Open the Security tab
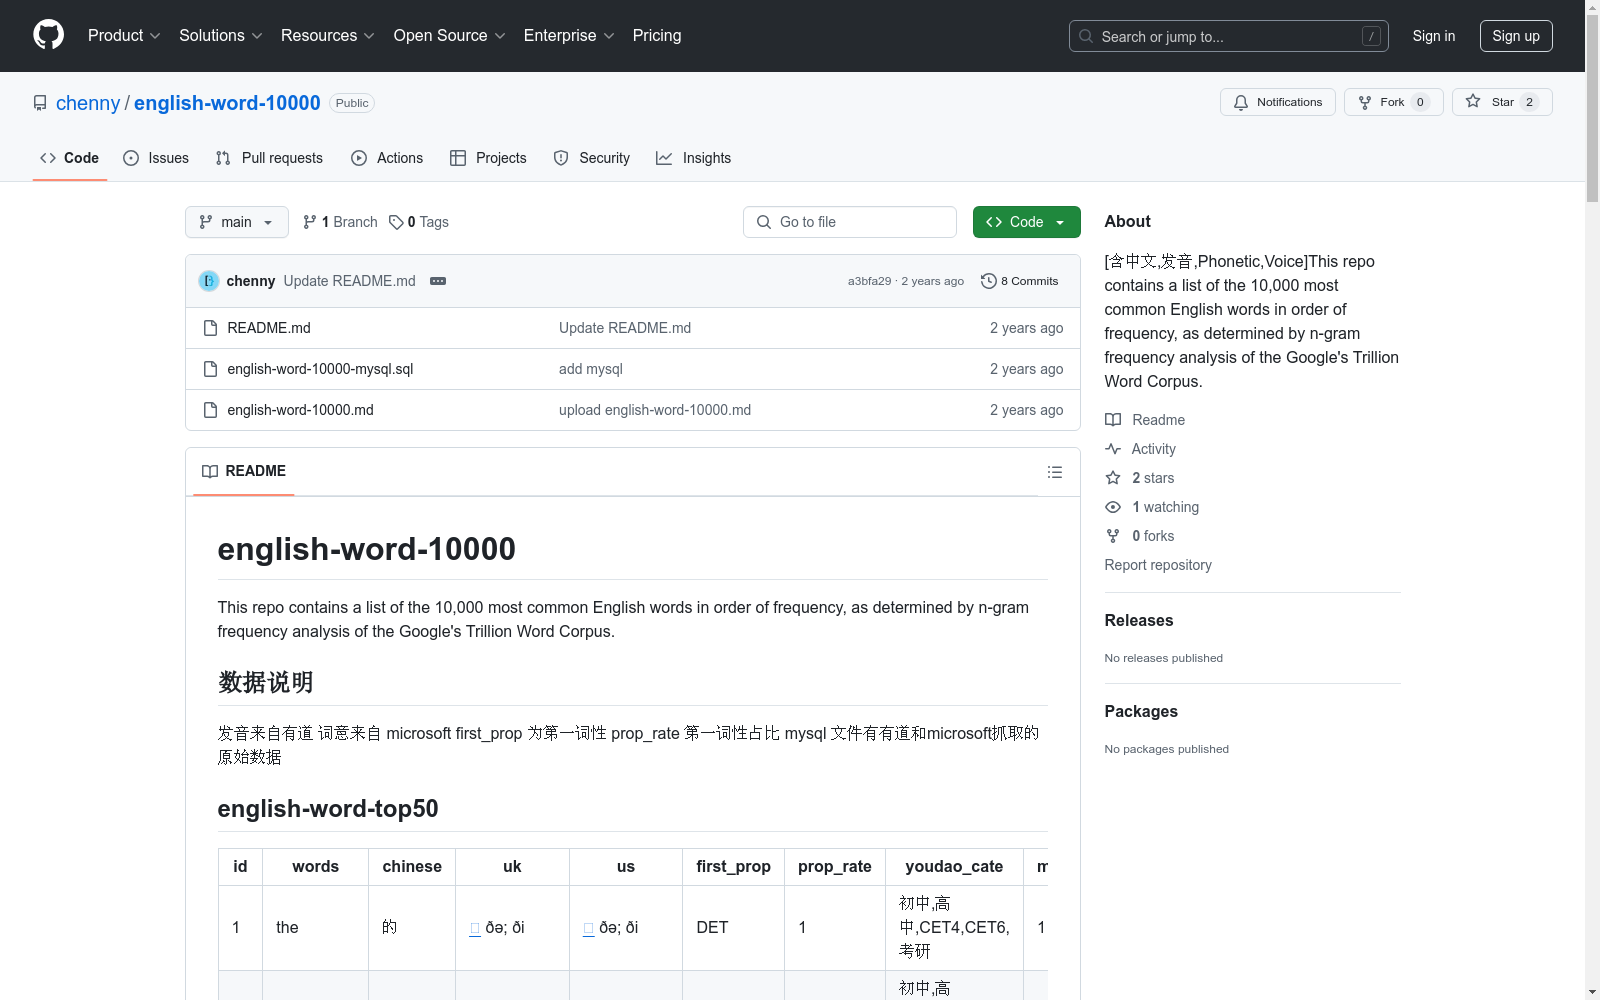1600x1000 pixels. (592, 158)
